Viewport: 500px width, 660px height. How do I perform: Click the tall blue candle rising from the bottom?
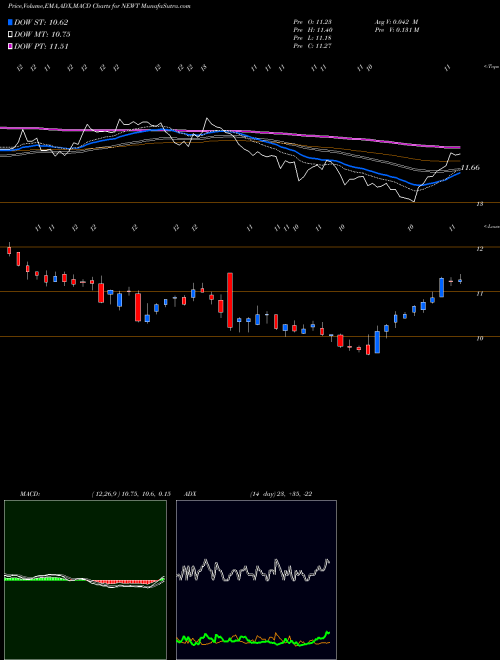click(377, 342)
